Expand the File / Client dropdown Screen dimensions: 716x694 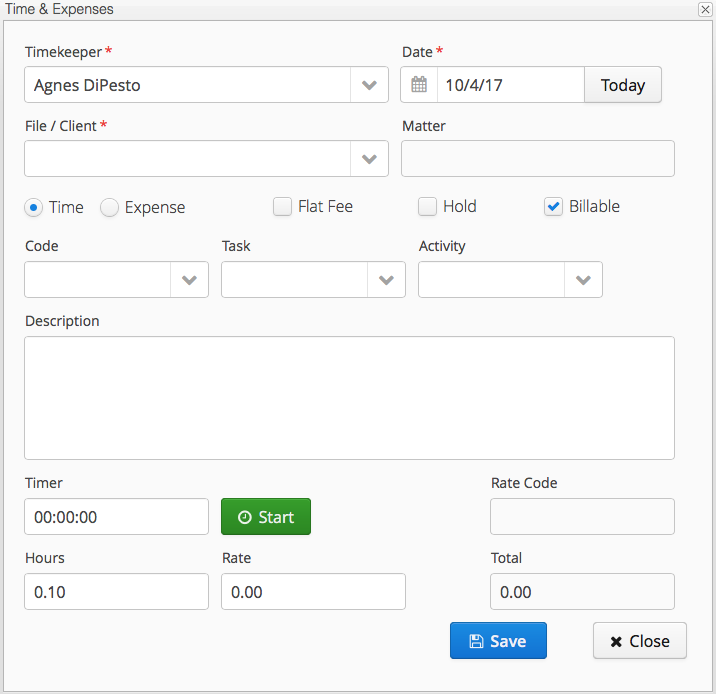pos(369,158)
